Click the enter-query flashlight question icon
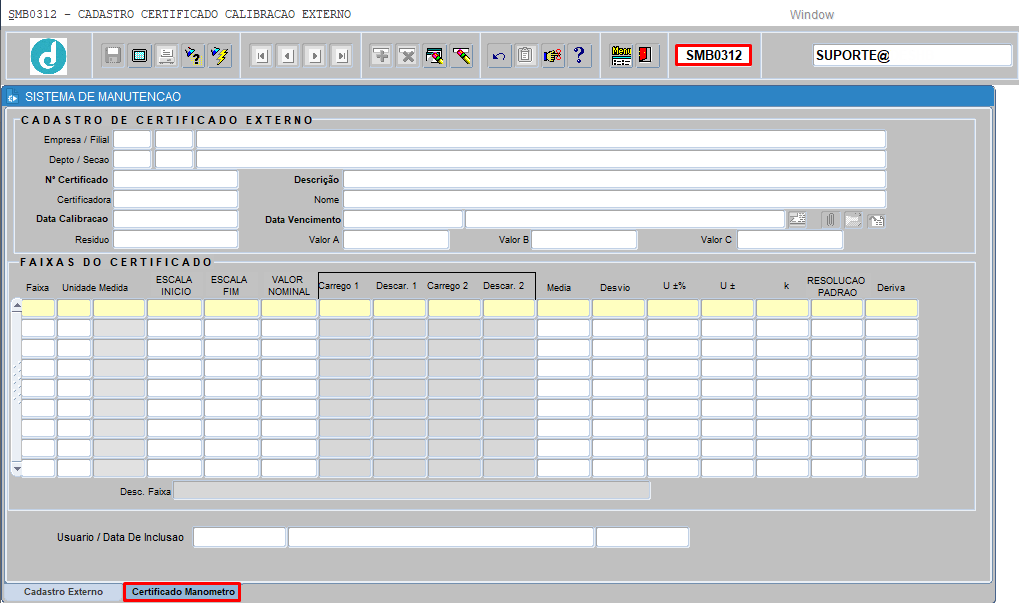The image size is (1019, 603). 193,56
